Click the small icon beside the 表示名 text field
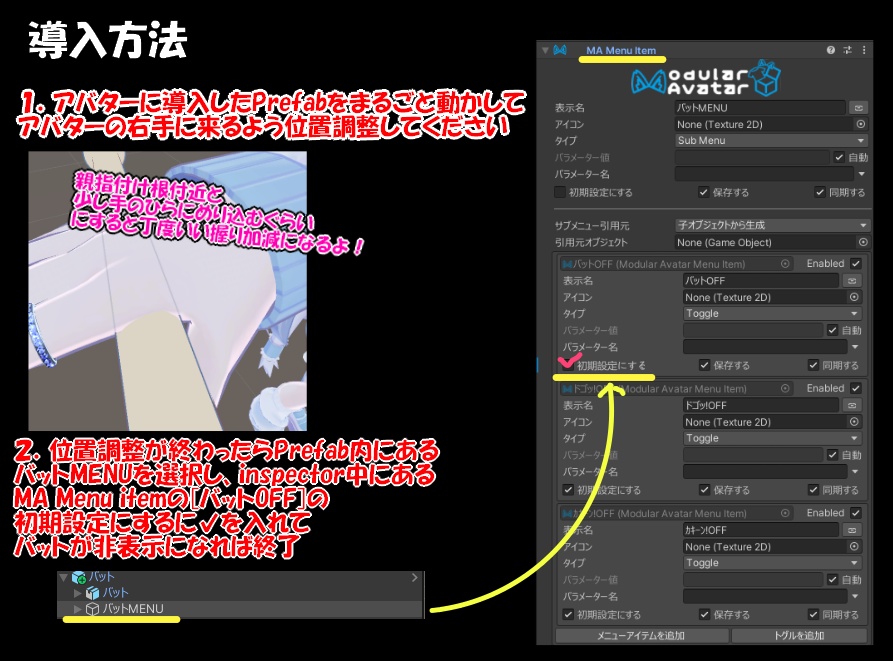 click(x=860, y=107)
